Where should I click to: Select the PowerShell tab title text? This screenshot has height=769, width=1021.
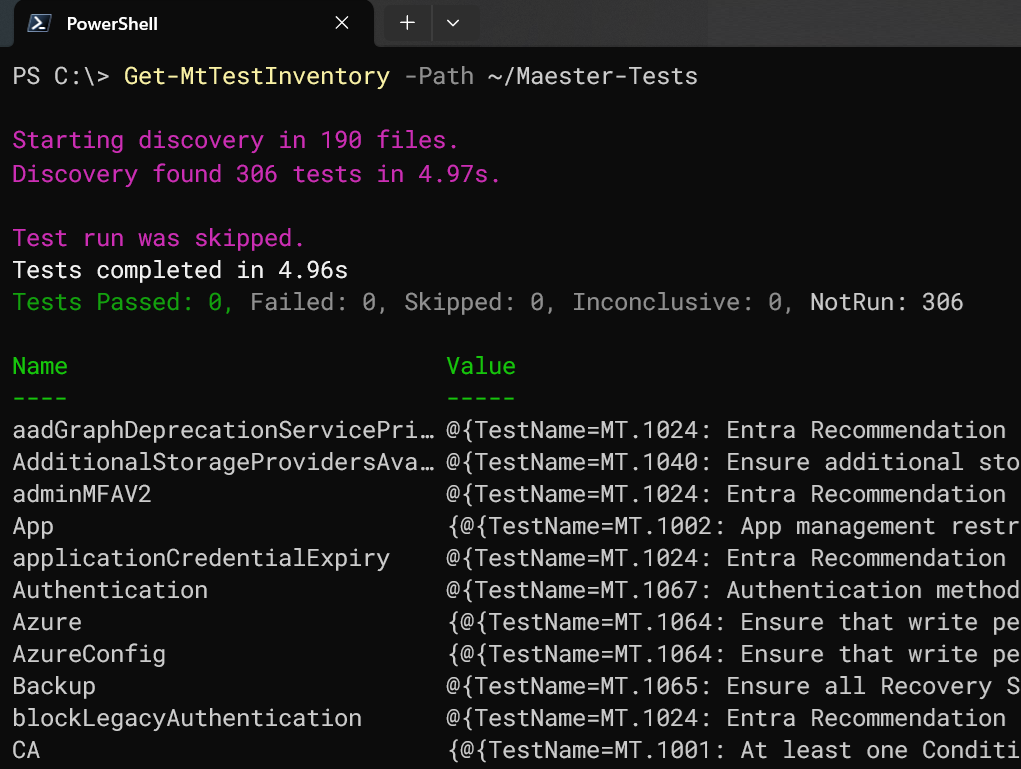[x=113, y=23]
